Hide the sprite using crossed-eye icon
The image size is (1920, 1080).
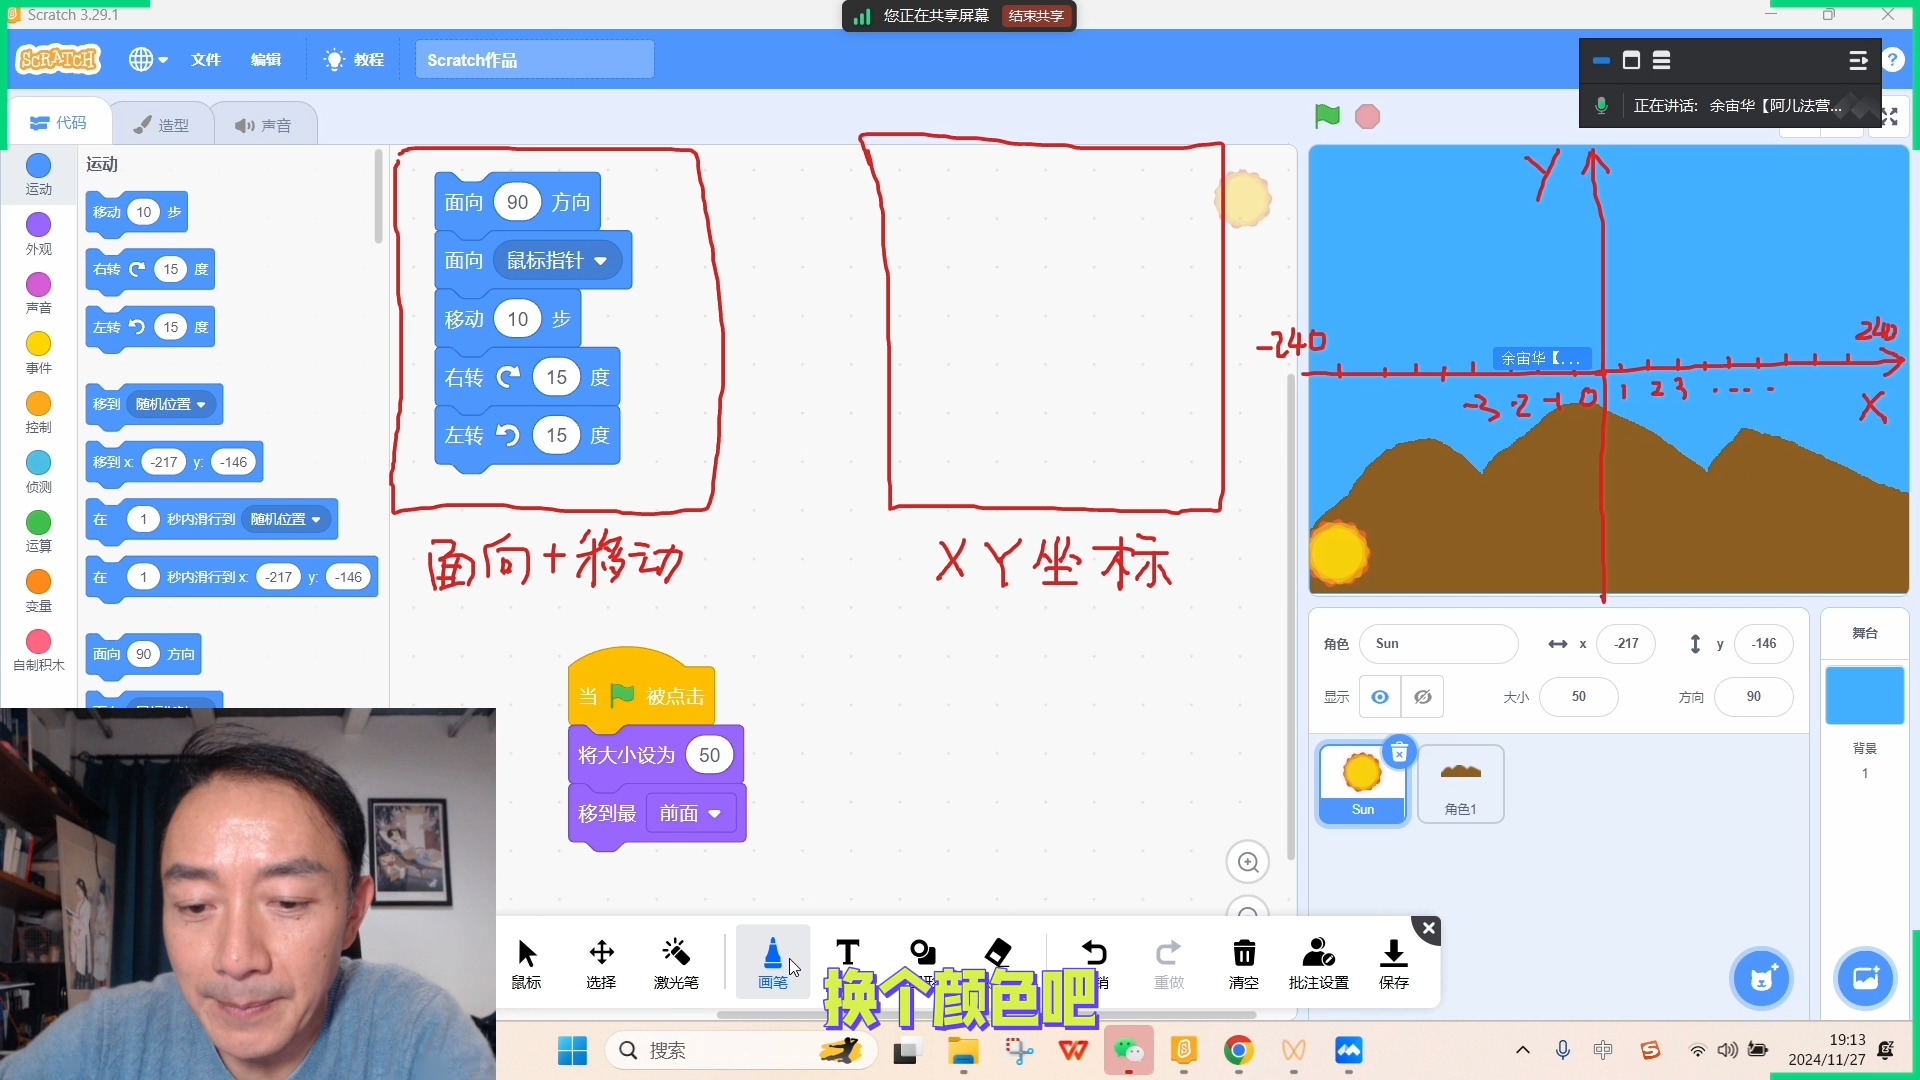click(x=1422, y=697)
